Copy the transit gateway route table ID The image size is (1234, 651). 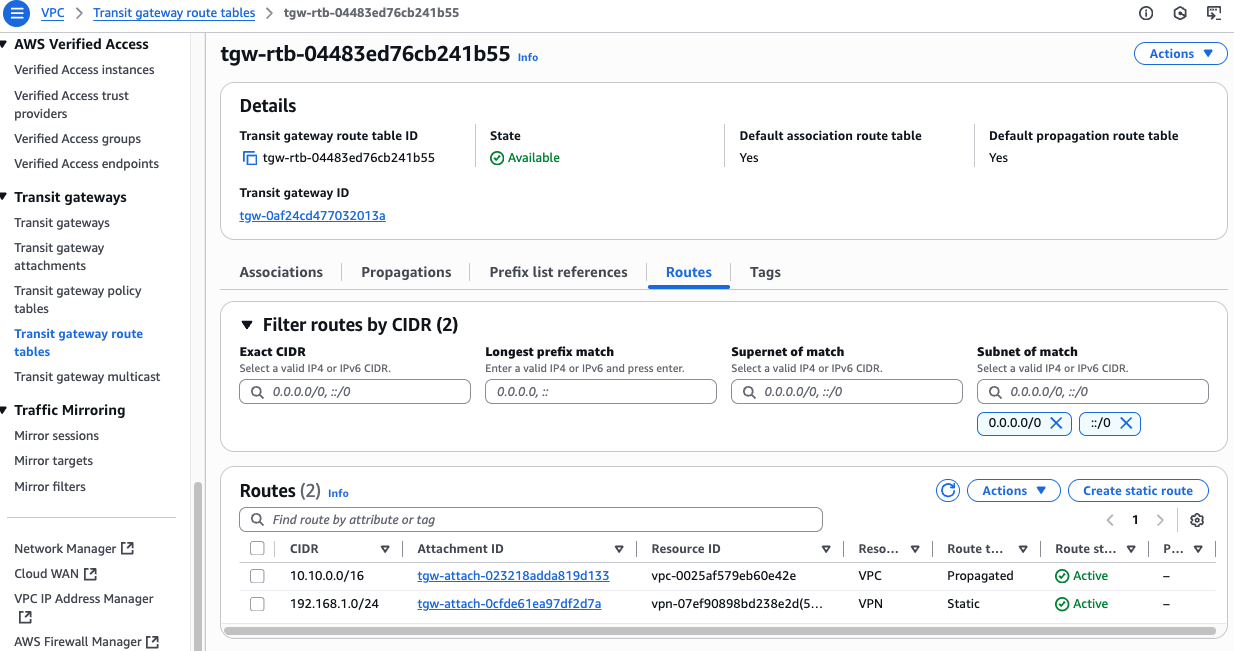[250, 158]
